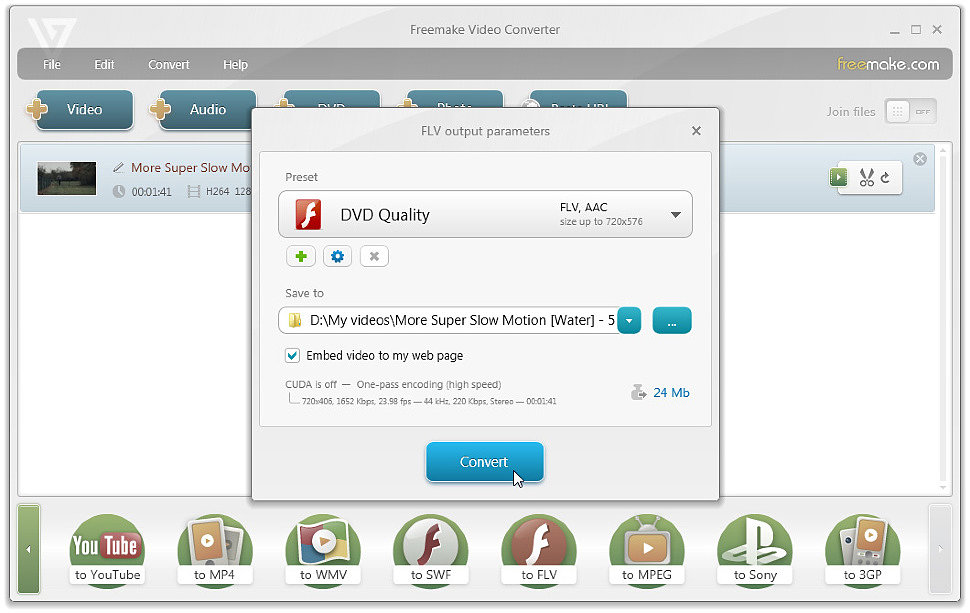
Task: Toggle the Join files switch
Action: click(910, 111)
